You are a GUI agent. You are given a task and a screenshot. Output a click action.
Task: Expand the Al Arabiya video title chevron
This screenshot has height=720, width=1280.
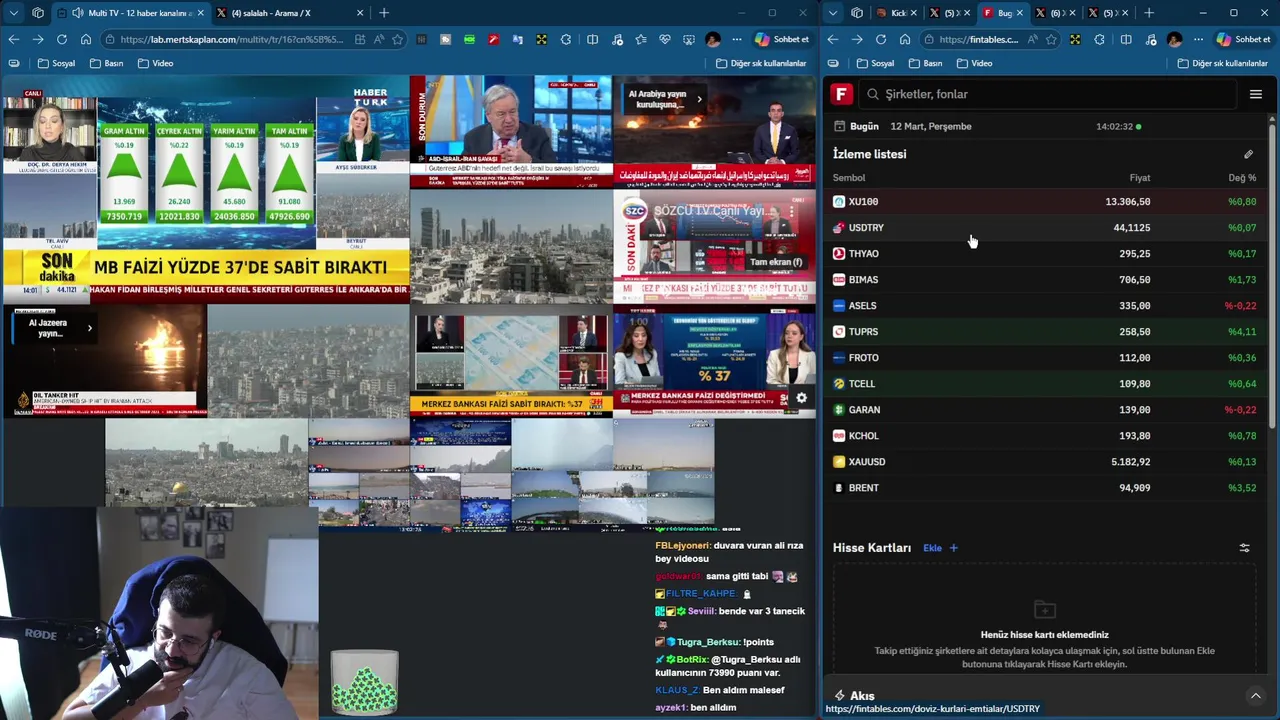coord(699,99)
